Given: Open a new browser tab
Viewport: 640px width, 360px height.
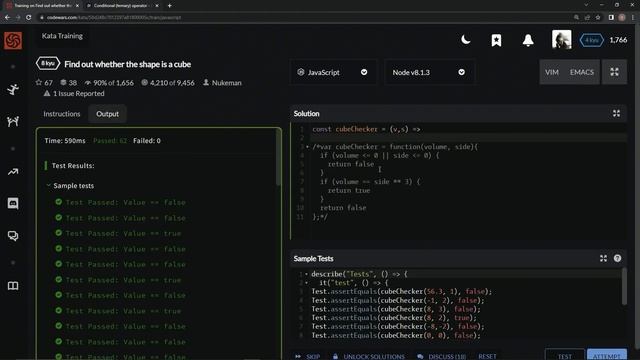Looking at the screenshot, I should (x=169, y=6).
